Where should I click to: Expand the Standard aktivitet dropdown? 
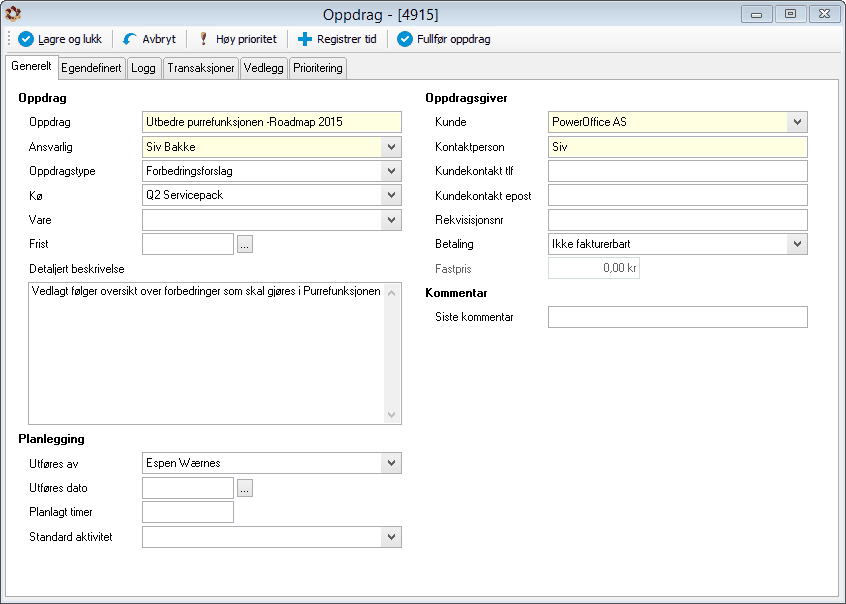(x=392, y=537)
